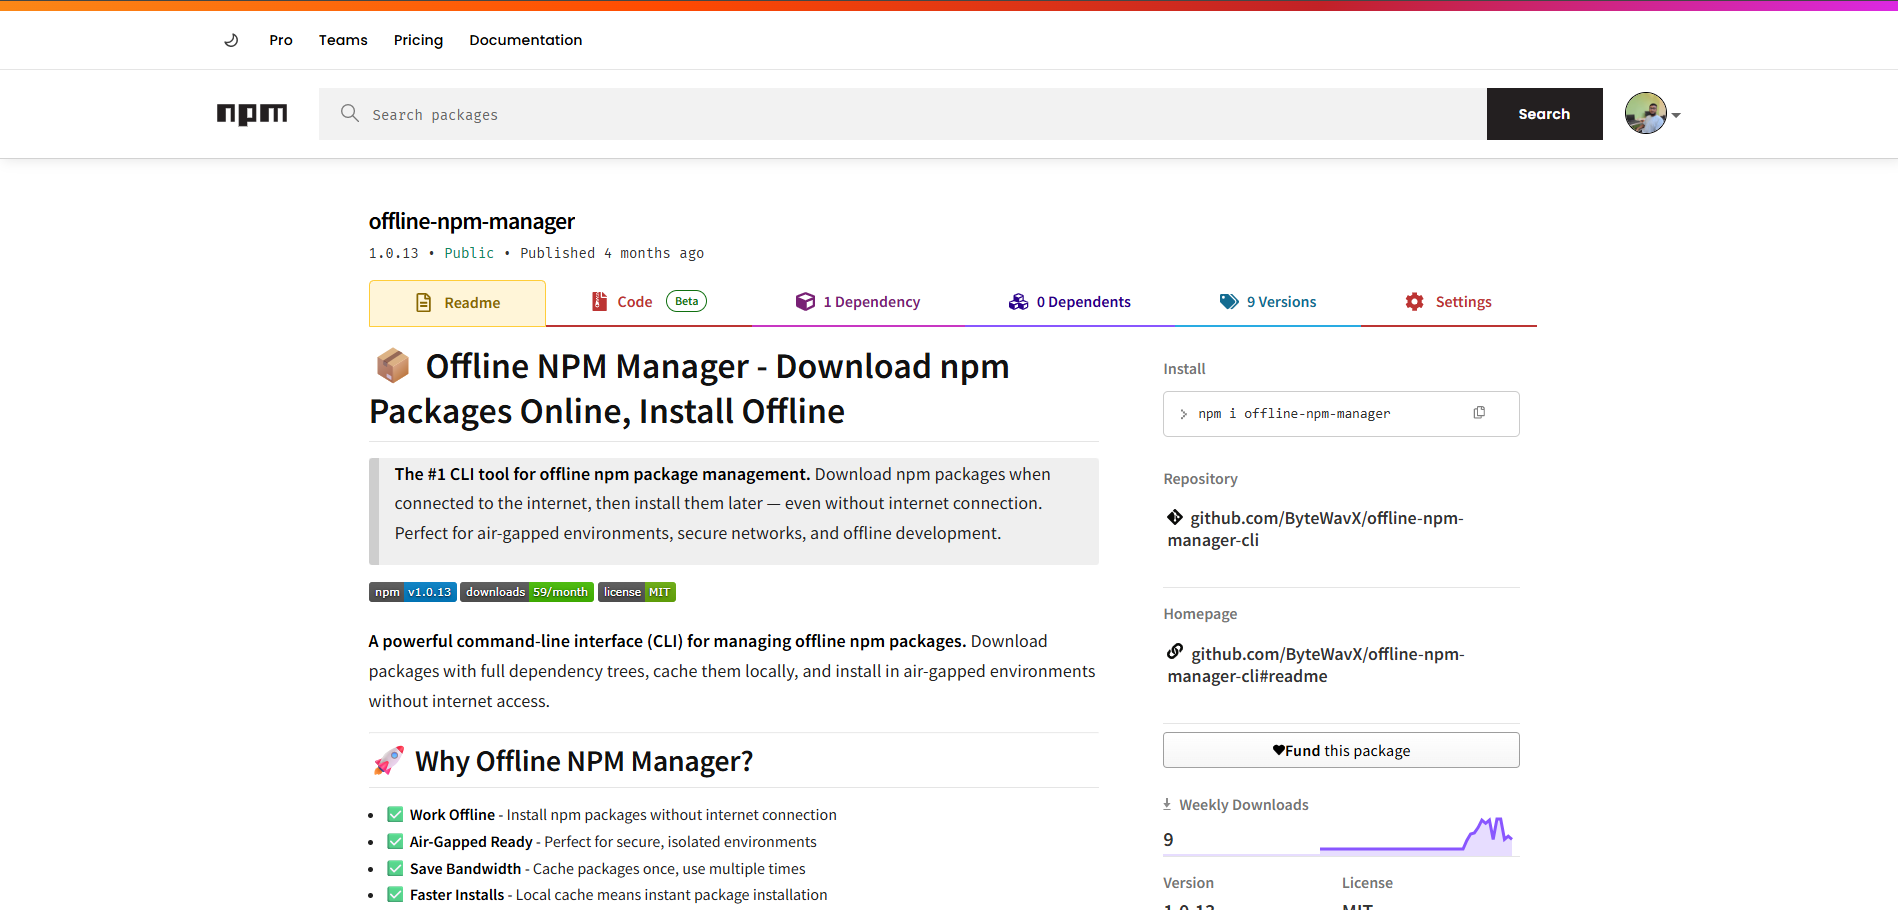Click the offline-npm-manager package title
The width and height of the screenshot is (1898, 910).
click(x=472, y=221)
